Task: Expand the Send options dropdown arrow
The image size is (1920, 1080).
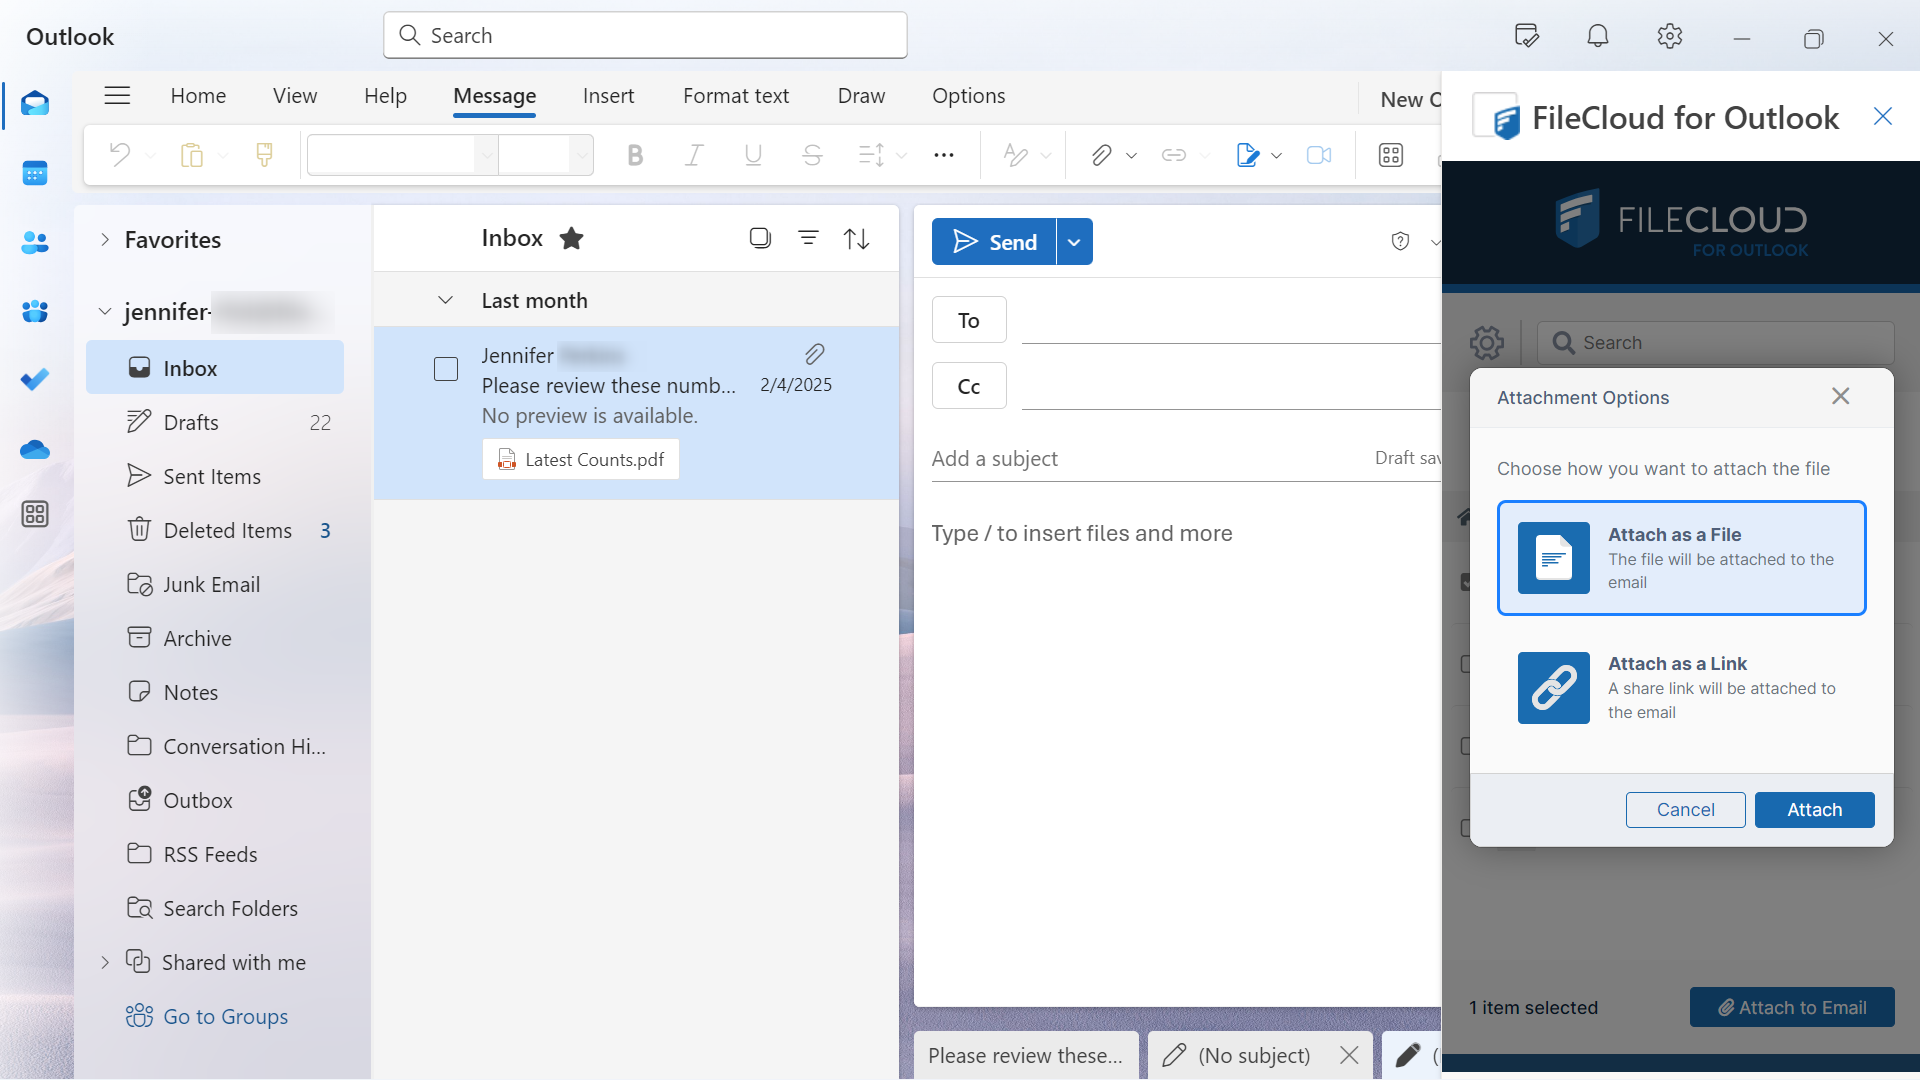Action: (x=1074, y=242)
